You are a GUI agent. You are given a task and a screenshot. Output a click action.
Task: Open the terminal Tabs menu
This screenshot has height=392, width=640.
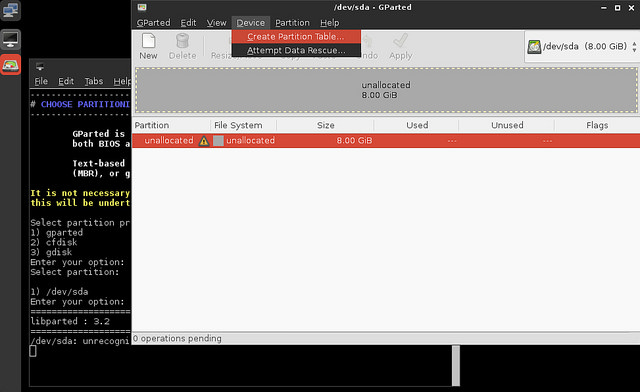[x=93, y=81]
